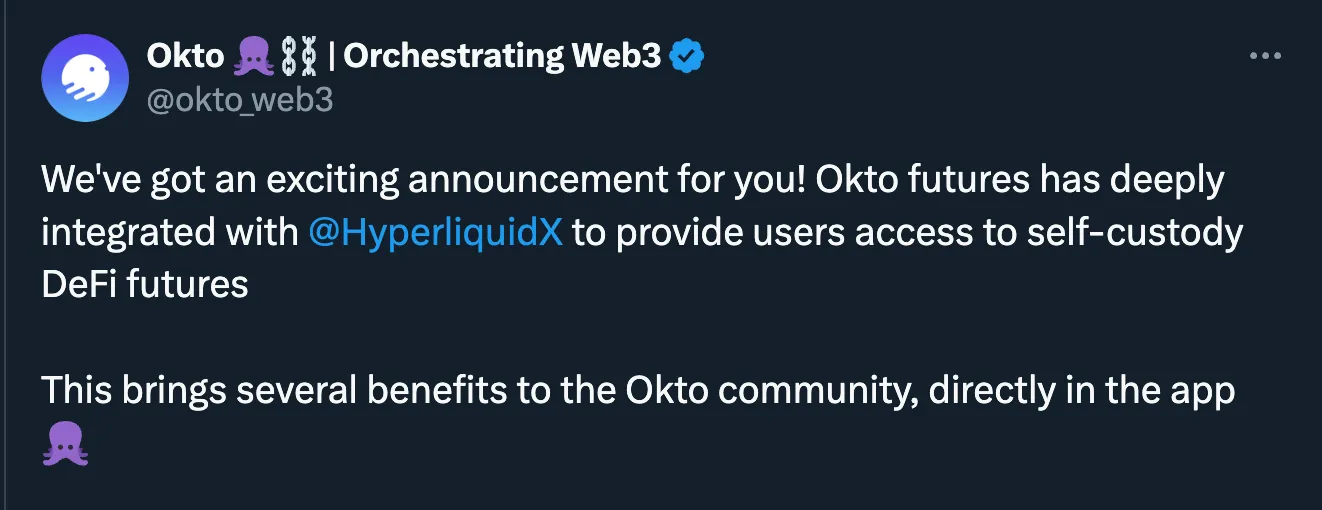Viewport: 1322px width, 510px height.
Task: Click "Orchestrating Web3" in the account name
Action: pyautogui.click(x=502, y=57)
